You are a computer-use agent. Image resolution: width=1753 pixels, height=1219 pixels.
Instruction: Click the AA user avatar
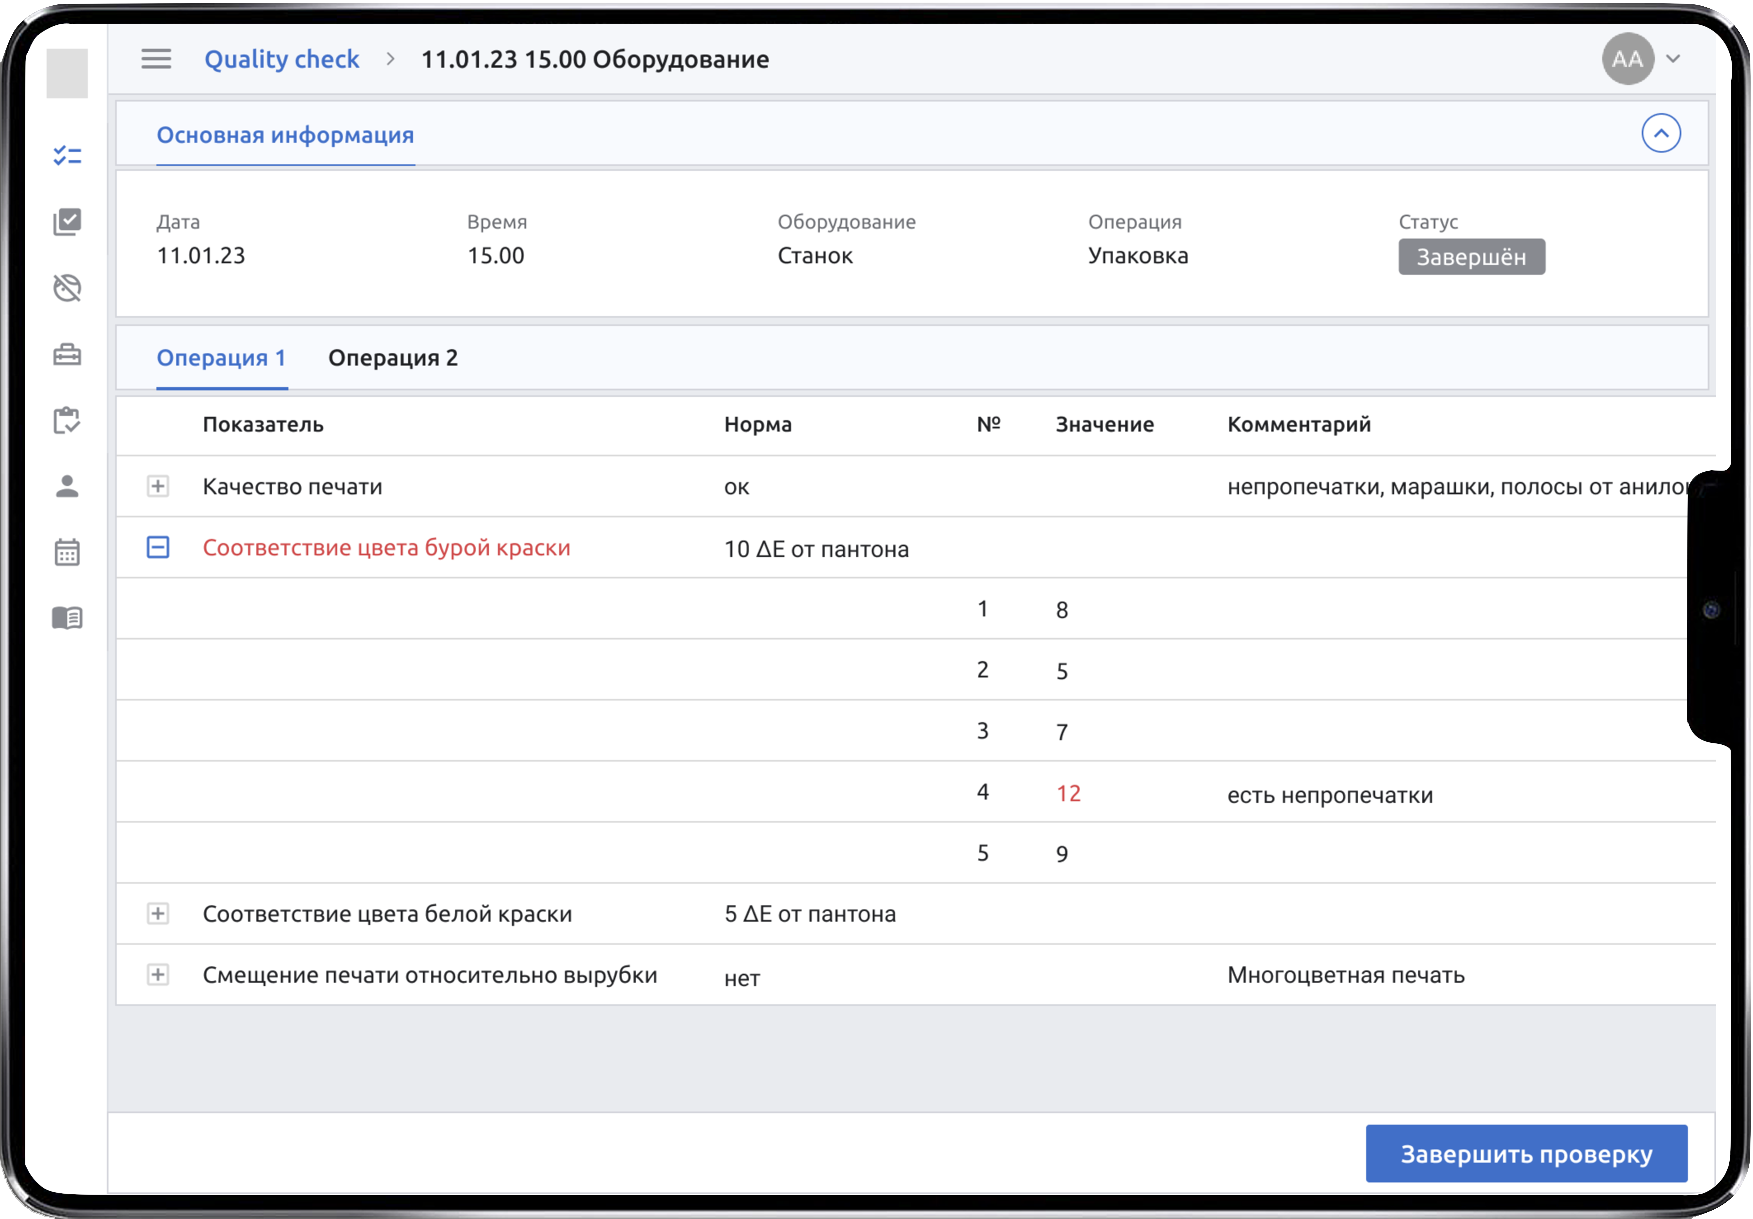coord(1627,59)
